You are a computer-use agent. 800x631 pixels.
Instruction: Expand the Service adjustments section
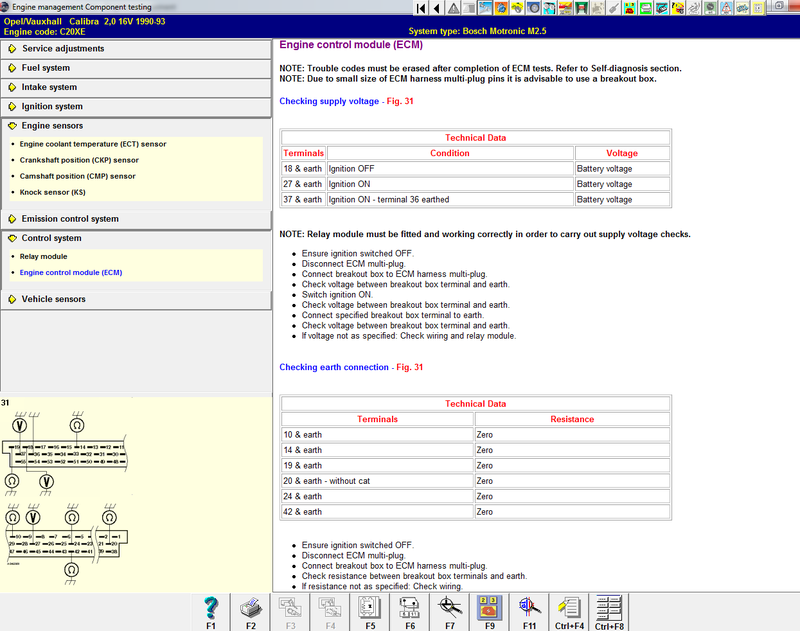tap(136, 49)
